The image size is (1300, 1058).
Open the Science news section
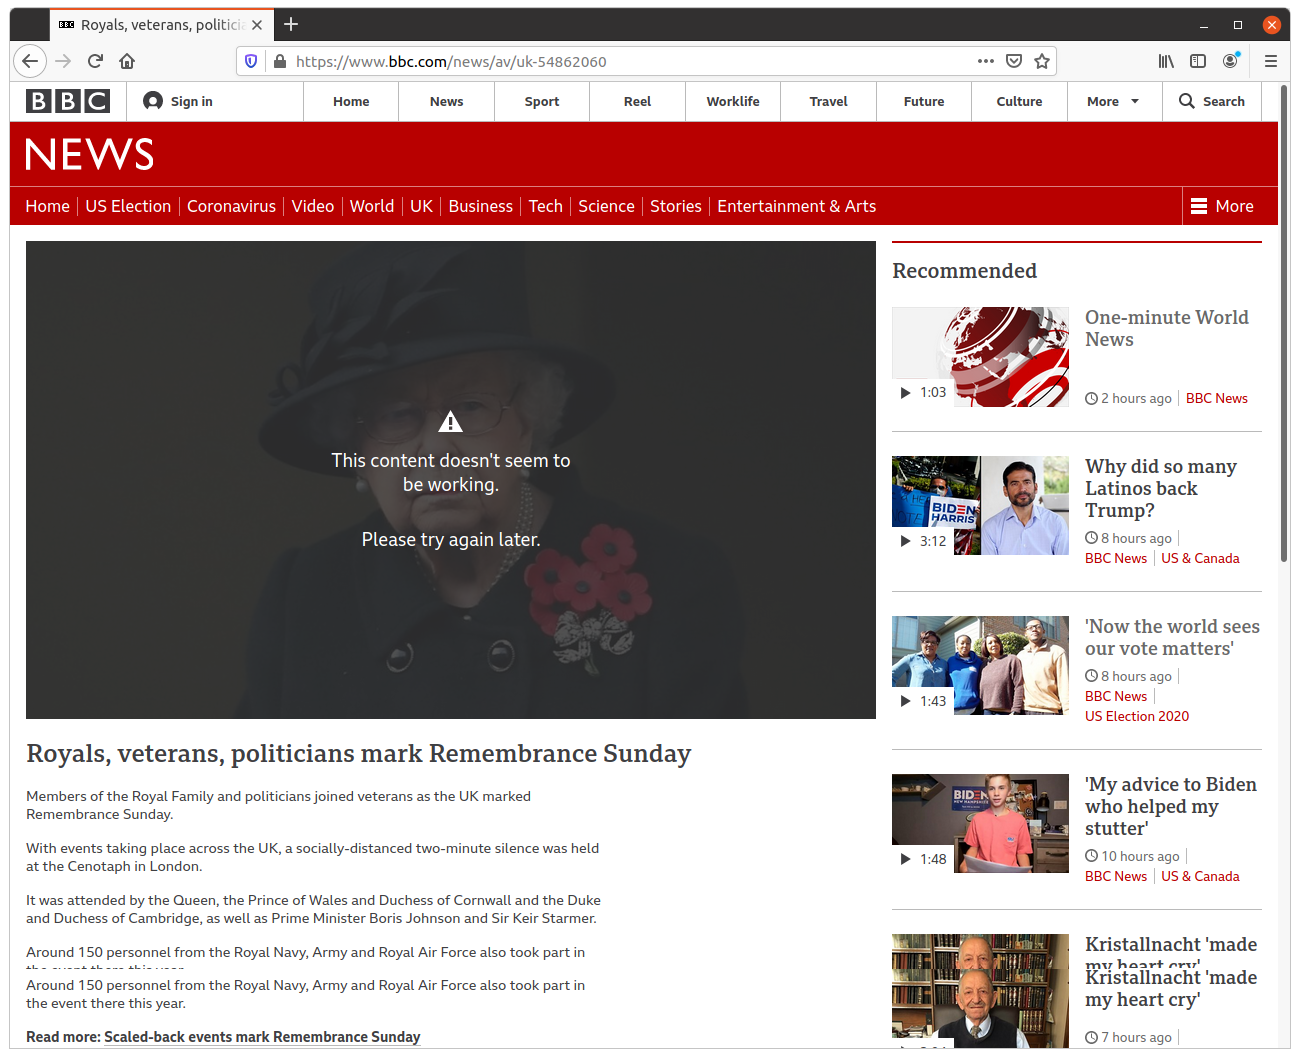606,206
